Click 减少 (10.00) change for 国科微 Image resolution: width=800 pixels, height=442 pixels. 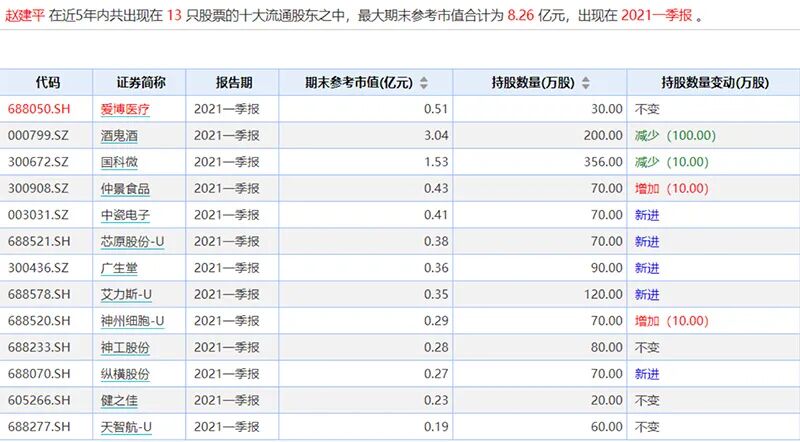[672, 162]
